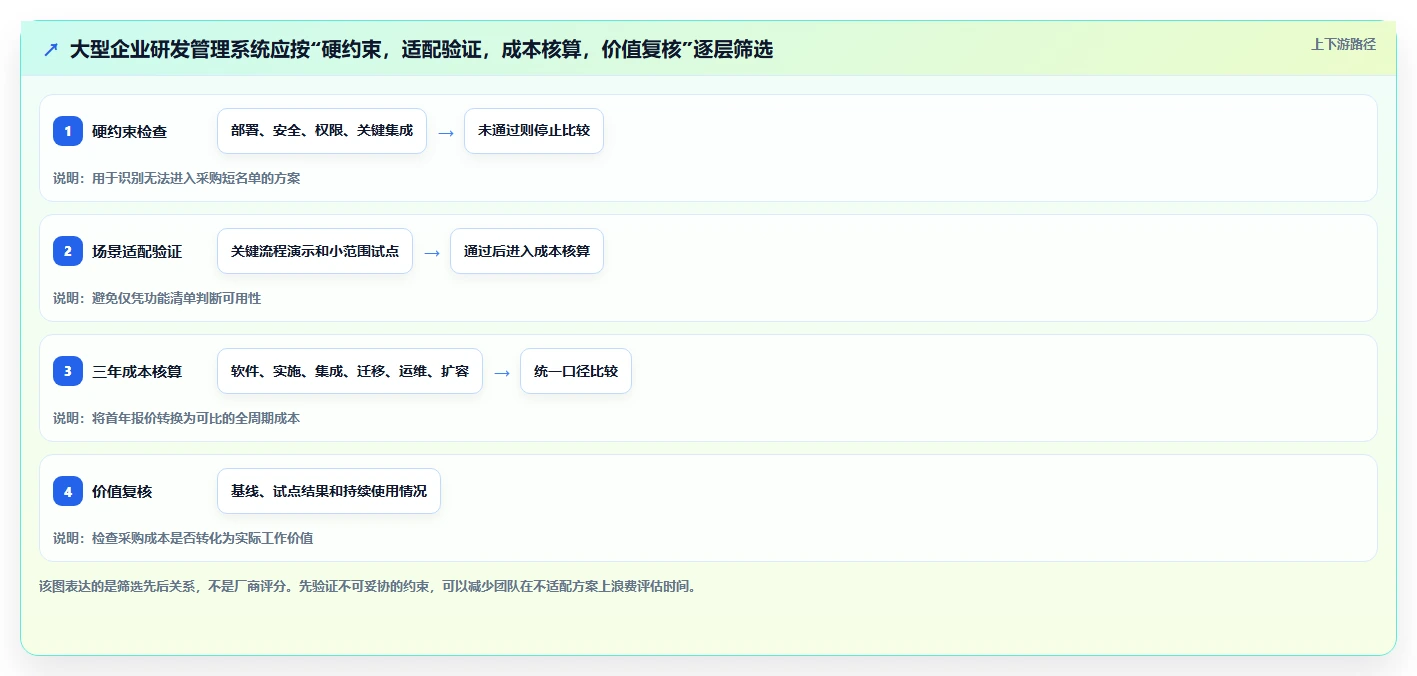The image size is (1417, 676).
Task: Click the 基线、试点结果和持续使用情况 box
Action: [x=329, y=491]
